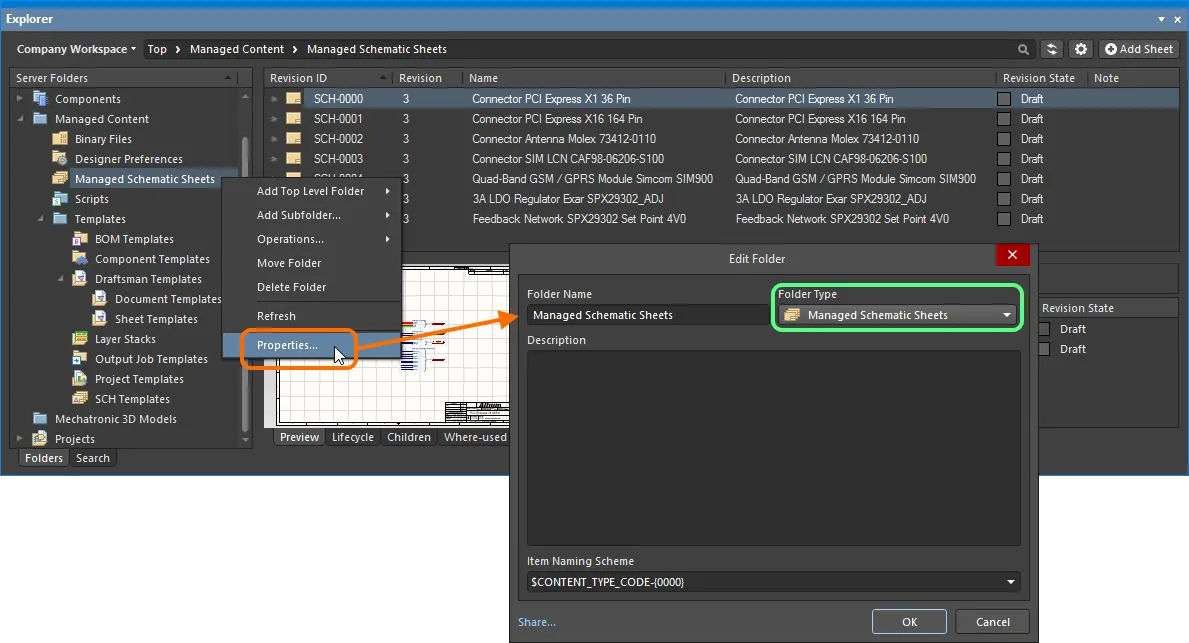1189x643 pixels.
Task: Open the Folder Type dropdown in Edit Folder
Action: pos(1009,315)
